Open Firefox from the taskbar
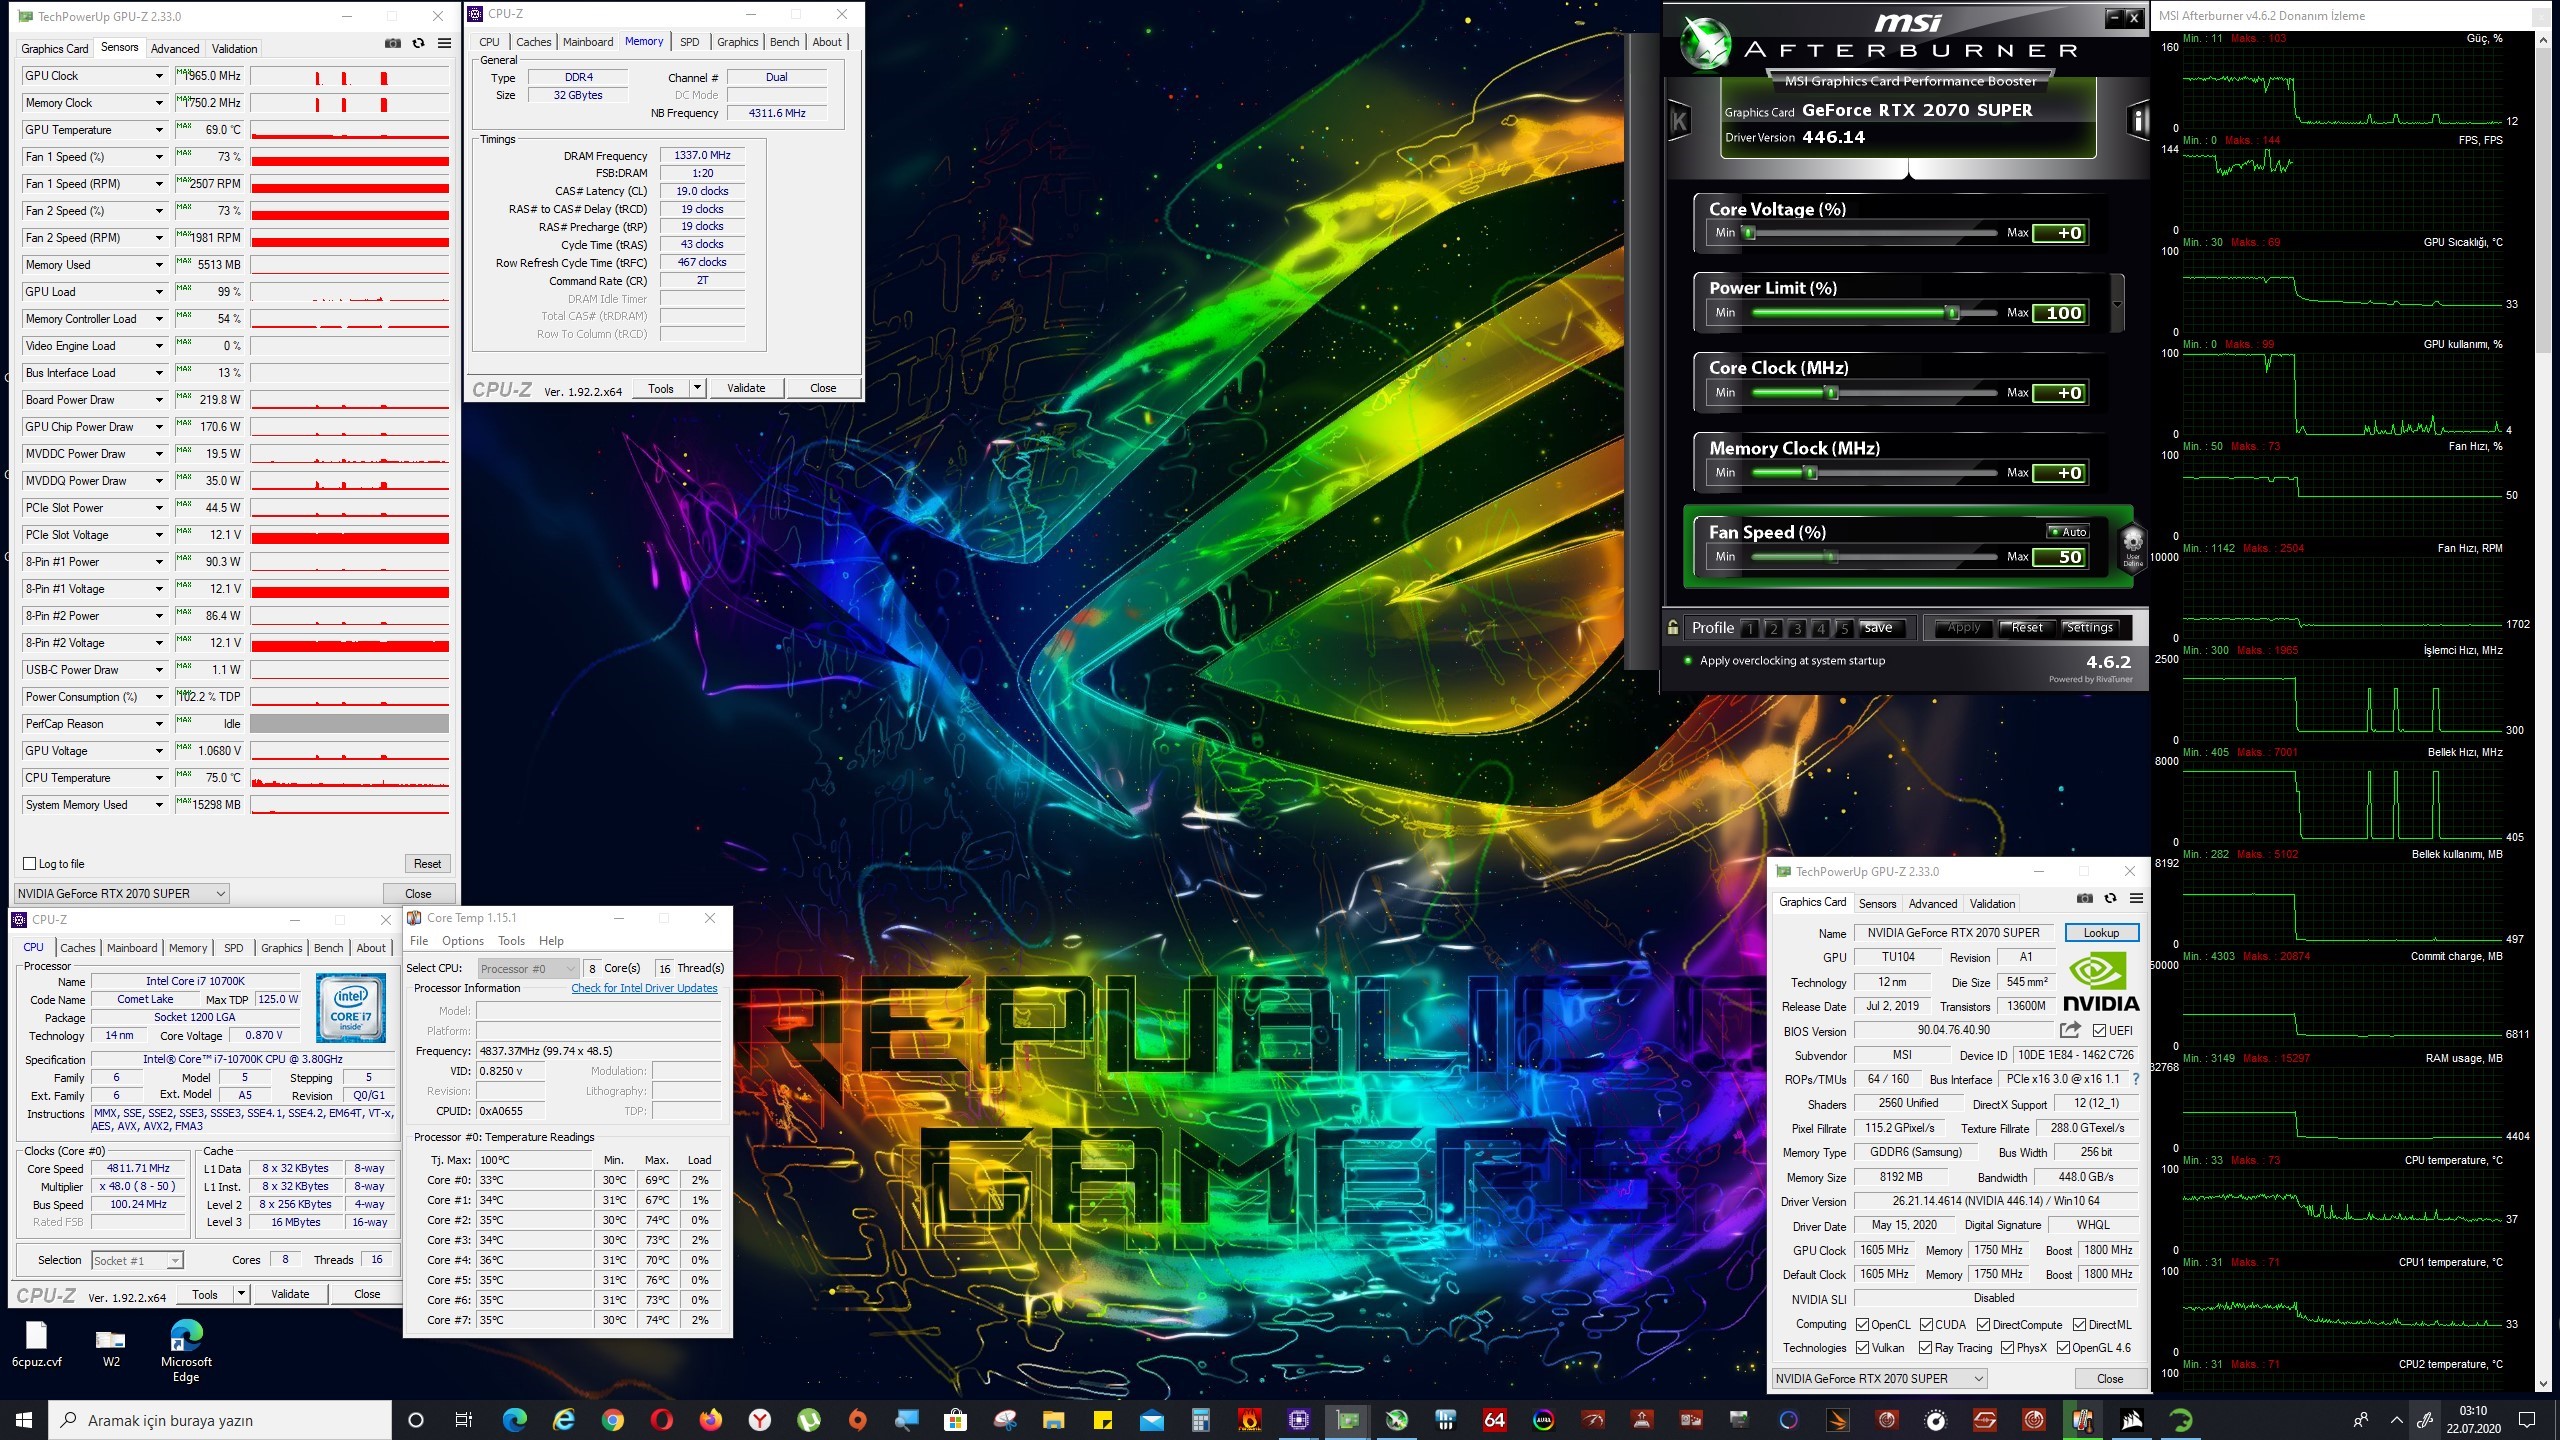Viewport: 2560px width, 1440px height. [711, 1420]
